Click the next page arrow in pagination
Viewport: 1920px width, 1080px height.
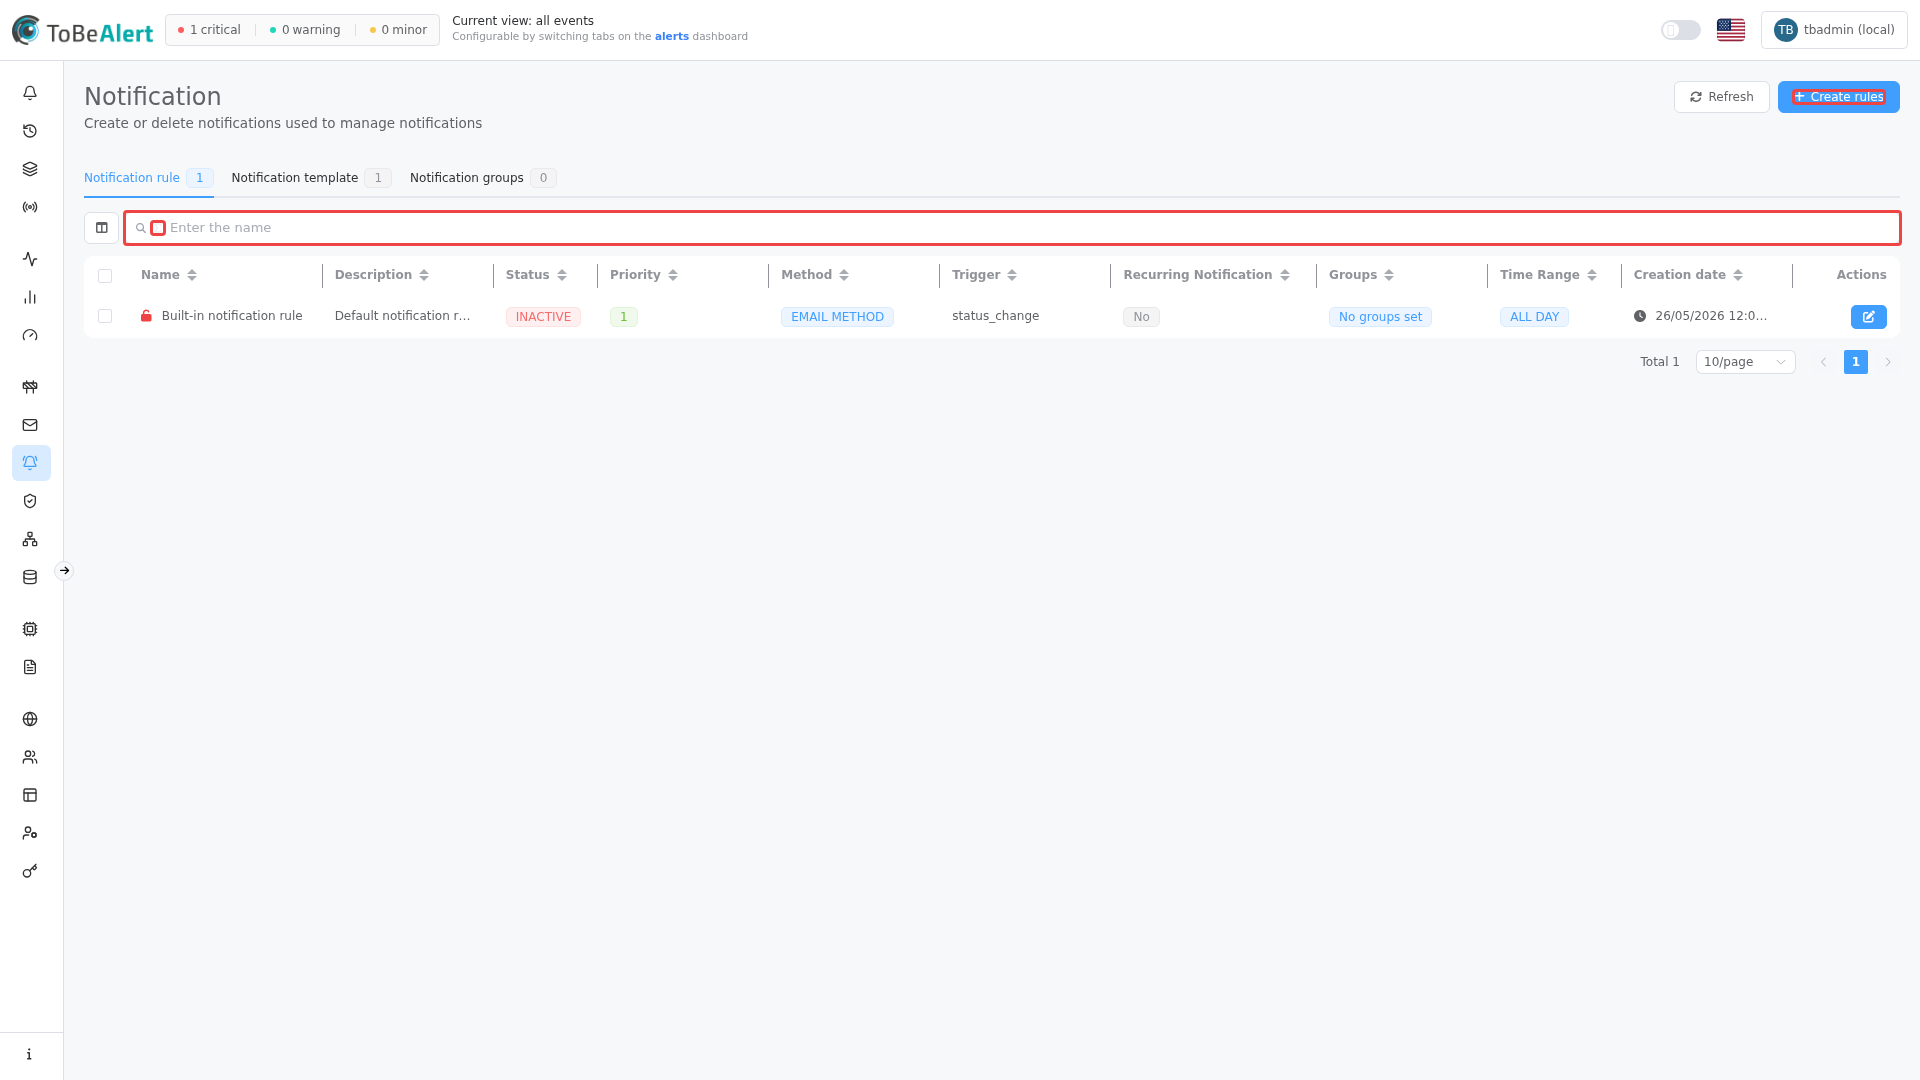coord(1888,362)
